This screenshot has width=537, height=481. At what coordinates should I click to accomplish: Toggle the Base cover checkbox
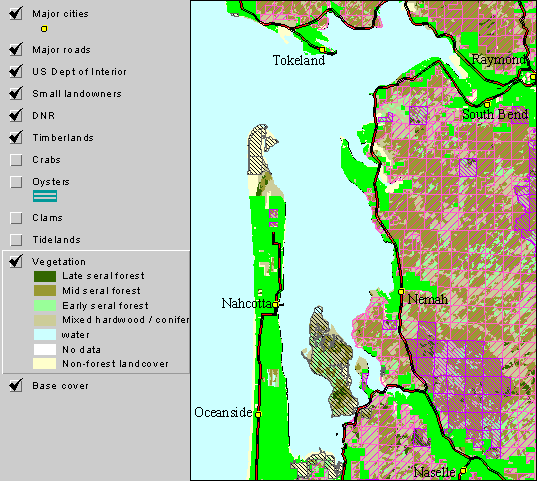pyautogui.click(x=16, y=386)
